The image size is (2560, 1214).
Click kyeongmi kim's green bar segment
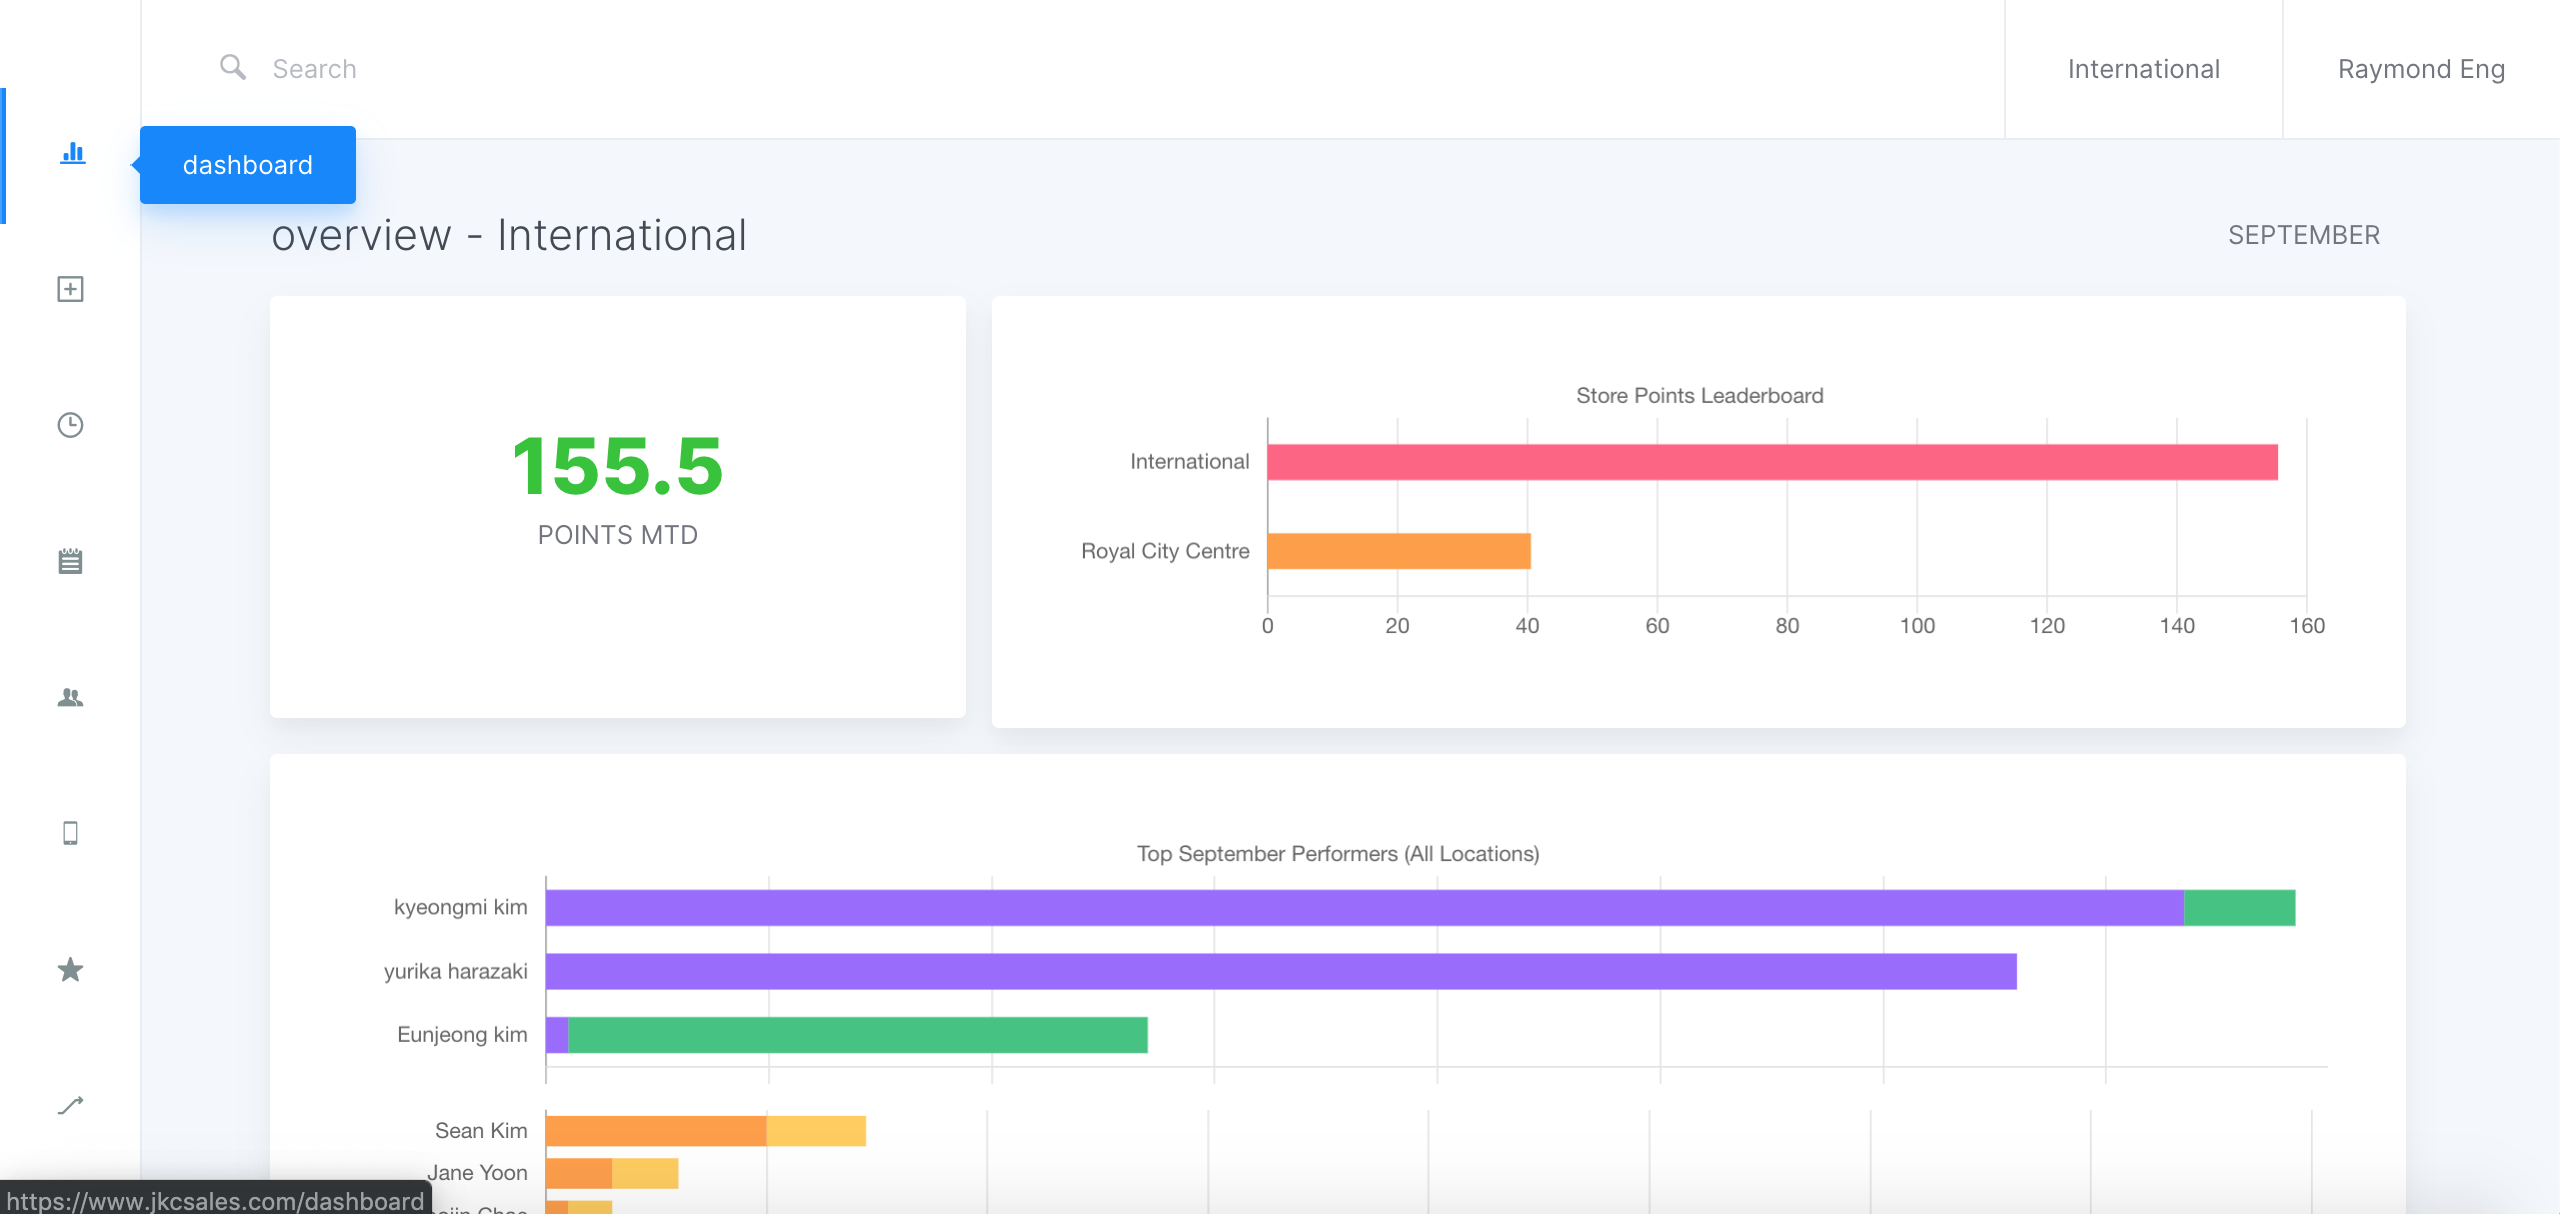coord(2240,908)
